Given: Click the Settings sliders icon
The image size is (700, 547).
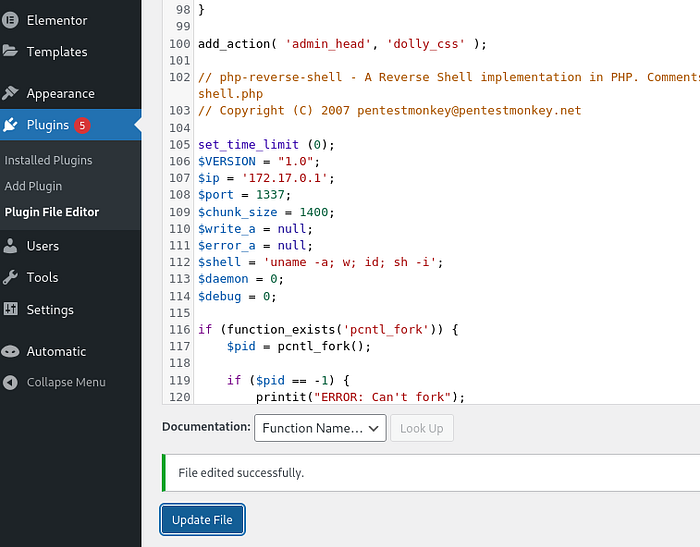Looking at the screenshot, I should coord(10,309).
